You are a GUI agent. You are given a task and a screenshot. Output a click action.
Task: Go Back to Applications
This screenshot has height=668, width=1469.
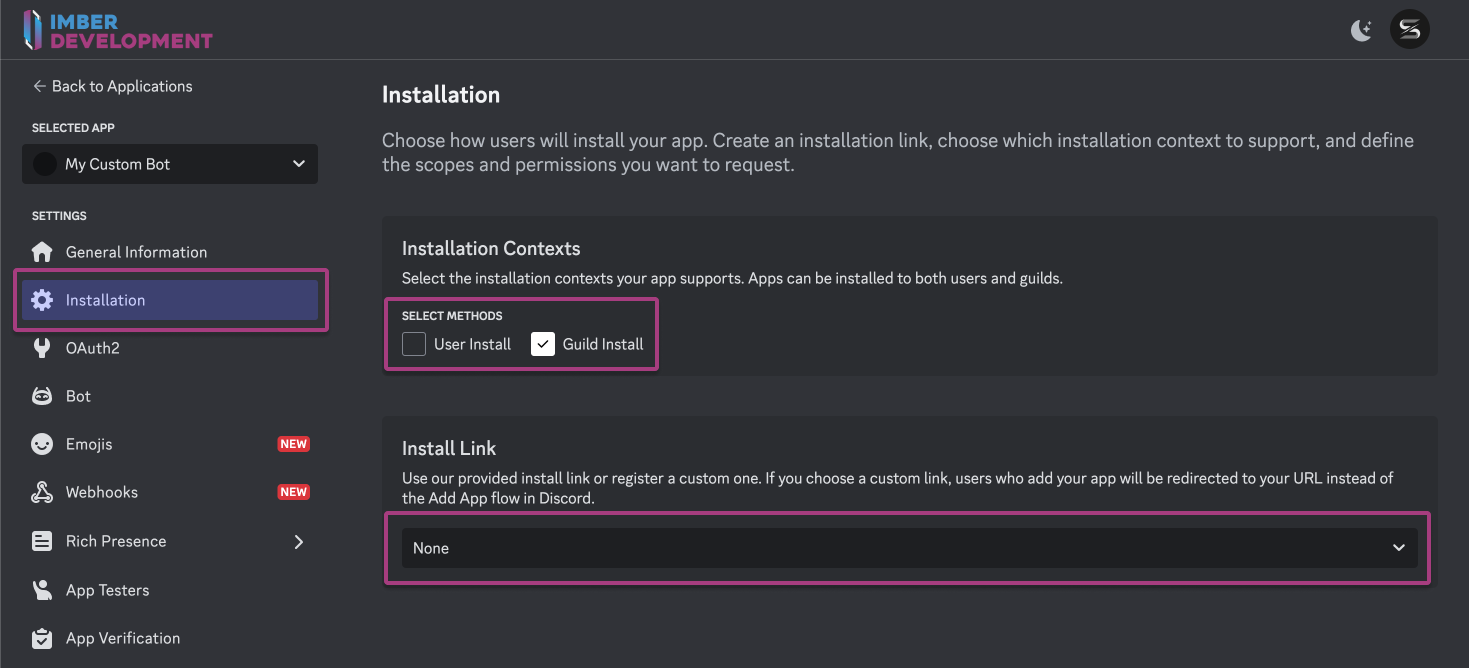(112, 86)
